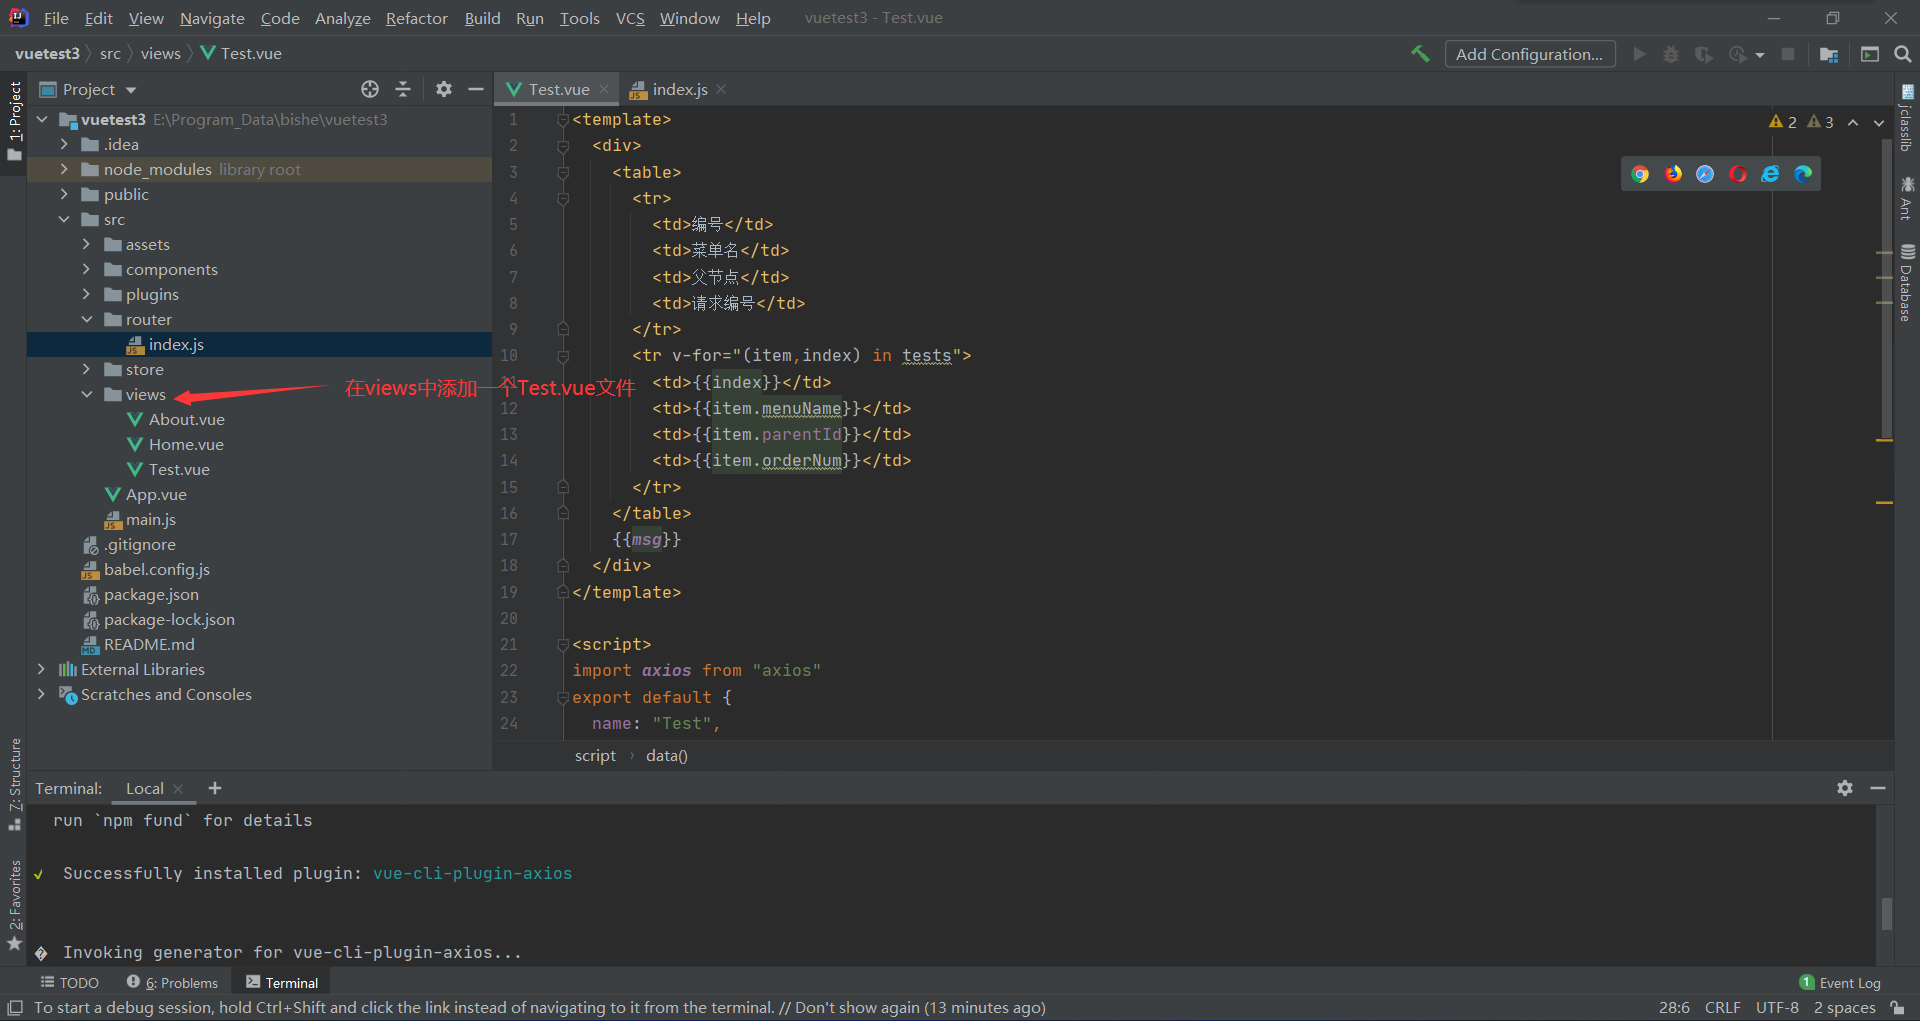Toggle tool window quick access icon
The width and height of the screenshot is (1920, 1021).
pos(15,1008)
